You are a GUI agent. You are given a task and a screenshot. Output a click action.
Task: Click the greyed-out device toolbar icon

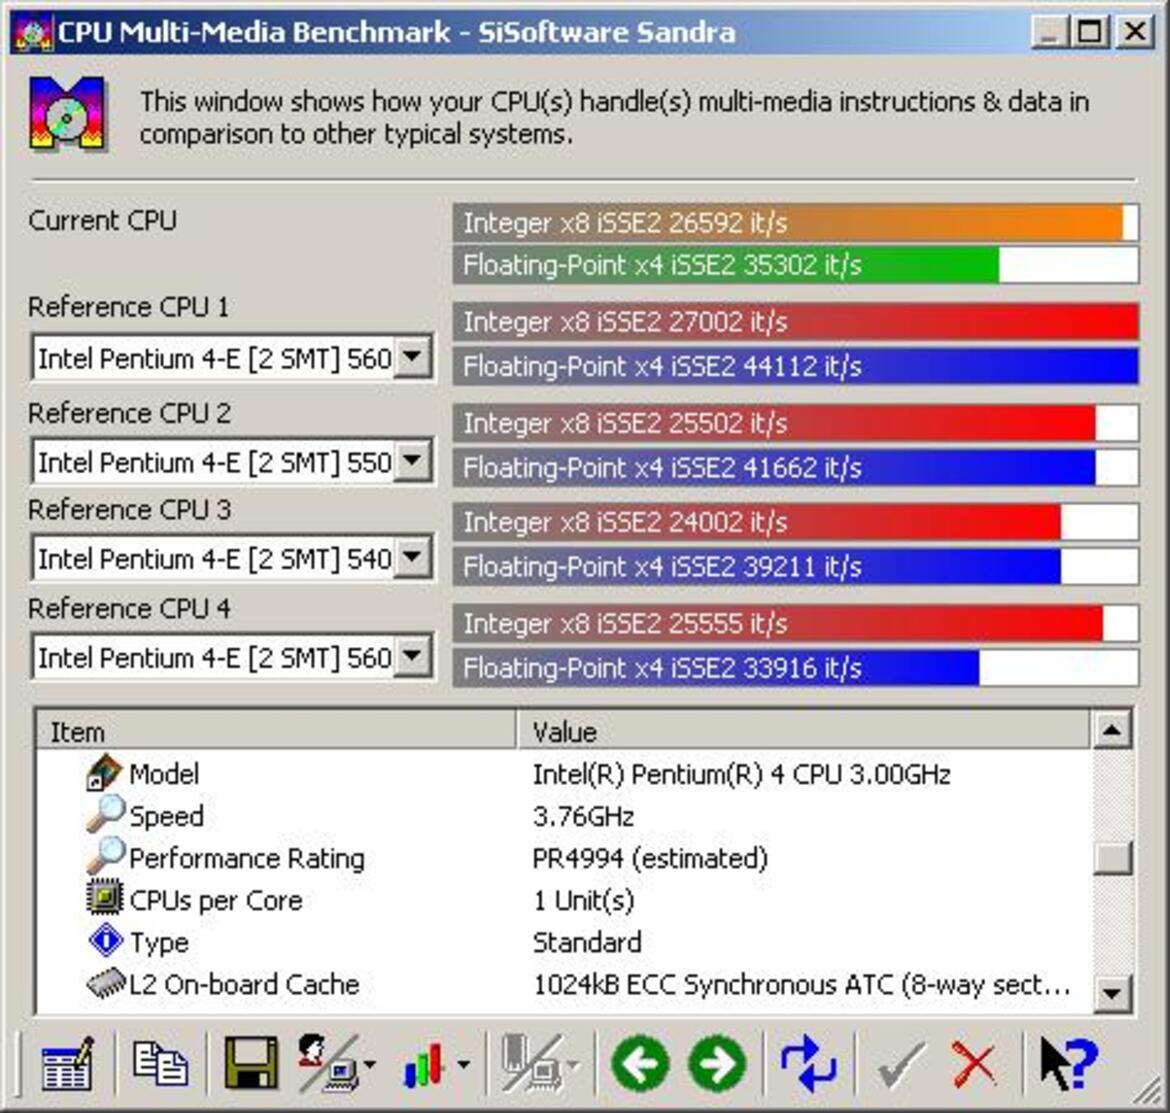(531, 1063)
